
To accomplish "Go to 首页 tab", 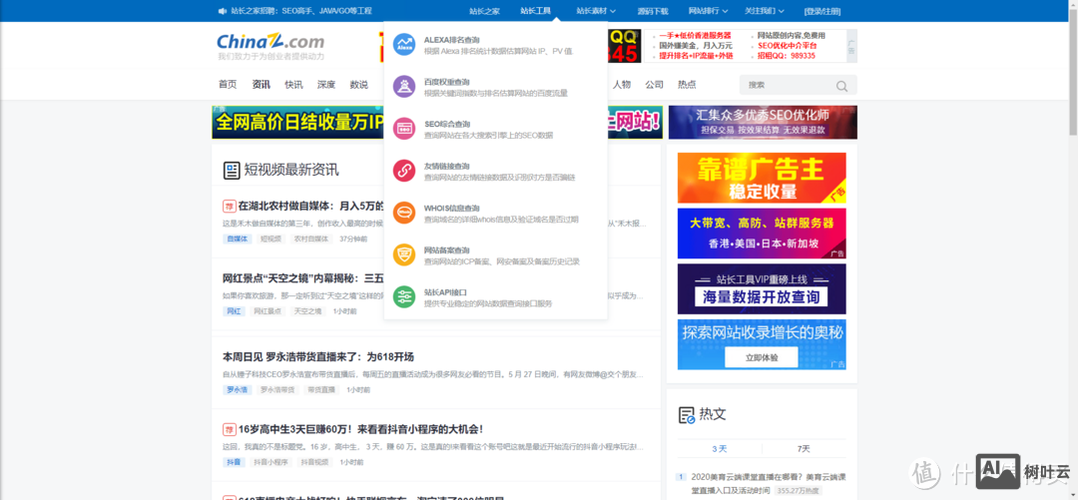I will coord(228,85).
